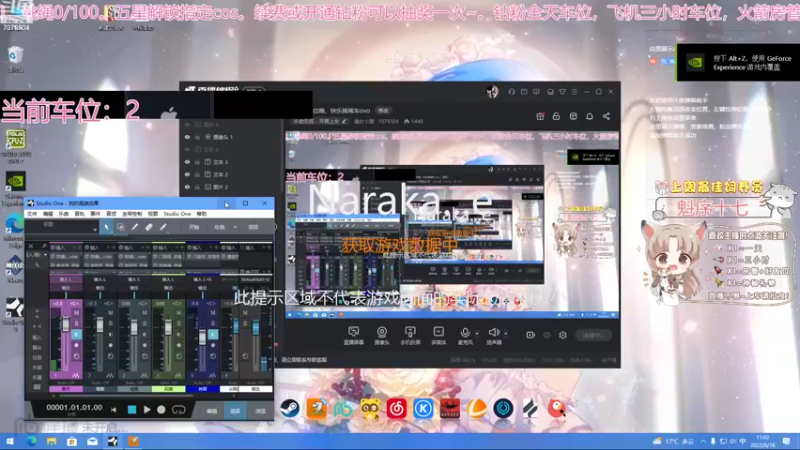Image resolution: width=800 pixels, height=450 pixels.
Task: Add a 多媒体 media source
Action: click(x=438, y=336)
